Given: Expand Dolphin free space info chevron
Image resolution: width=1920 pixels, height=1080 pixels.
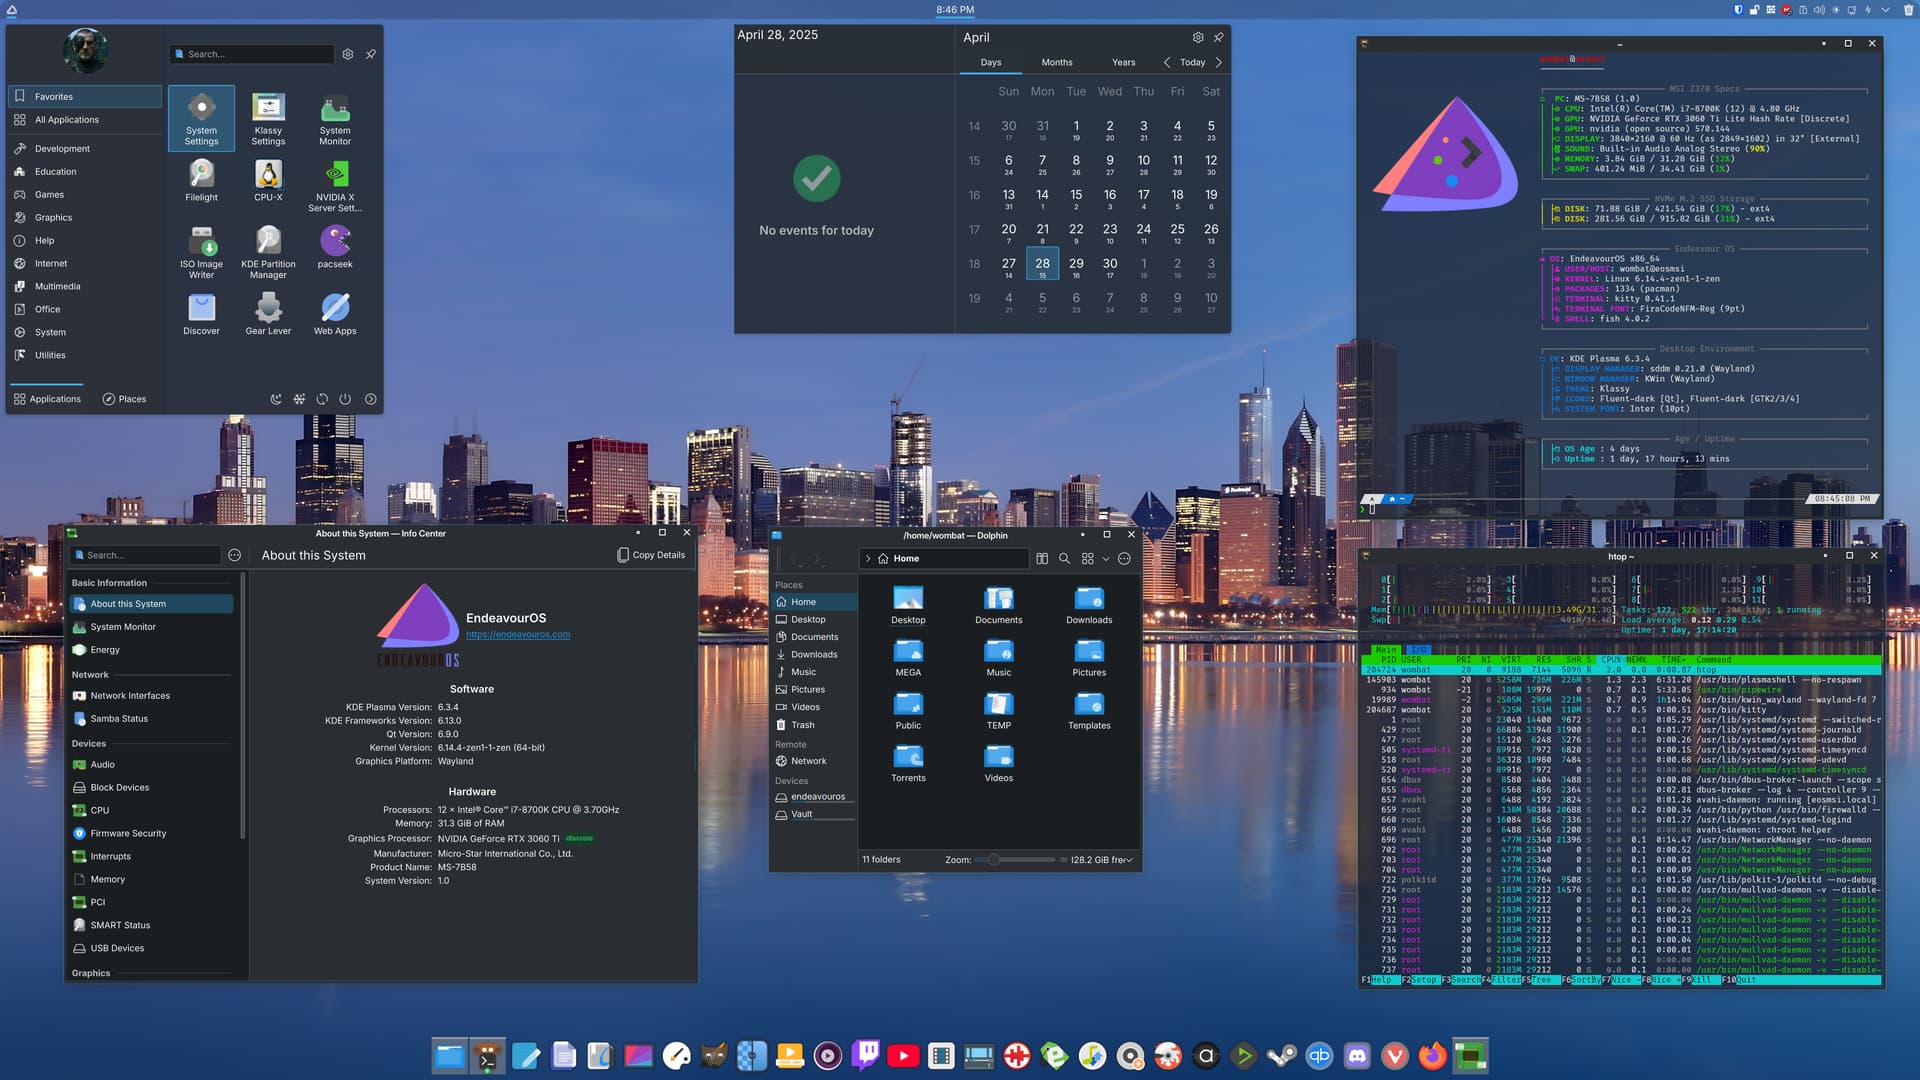Looking at the screenshot, I should point(1130,860).
